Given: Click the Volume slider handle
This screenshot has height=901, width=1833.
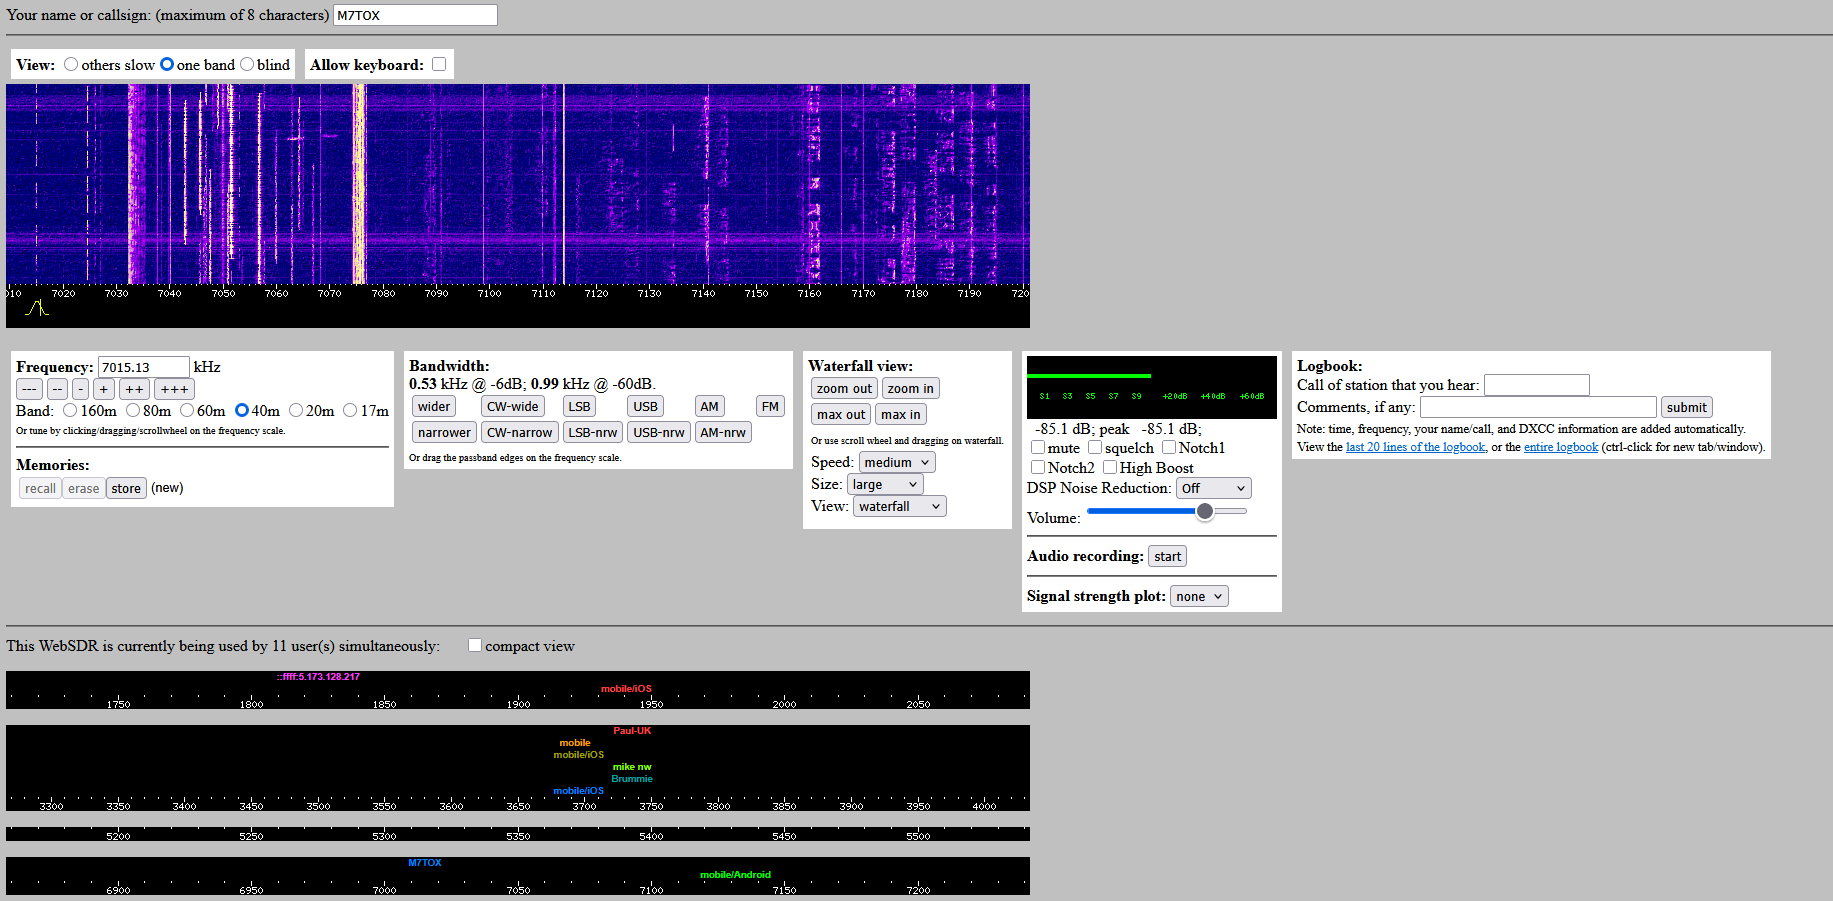Looking at the screenshot, I should (1205, 511).
